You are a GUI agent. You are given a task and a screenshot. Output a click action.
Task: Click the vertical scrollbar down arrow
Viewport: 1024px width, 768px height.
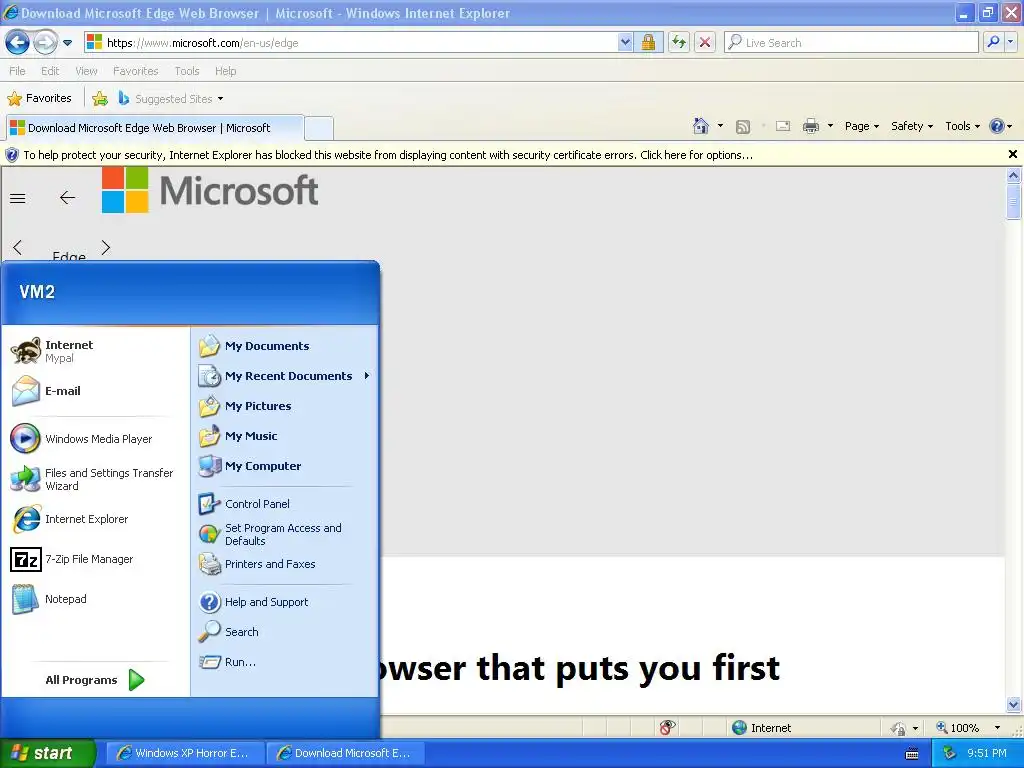(1013, 705)
